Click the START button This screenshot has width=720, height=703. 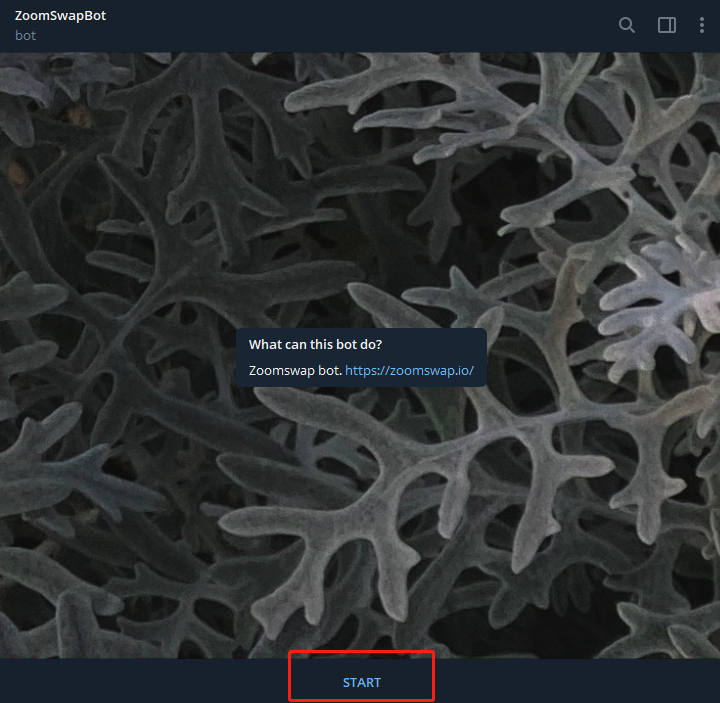coord(361,682)
